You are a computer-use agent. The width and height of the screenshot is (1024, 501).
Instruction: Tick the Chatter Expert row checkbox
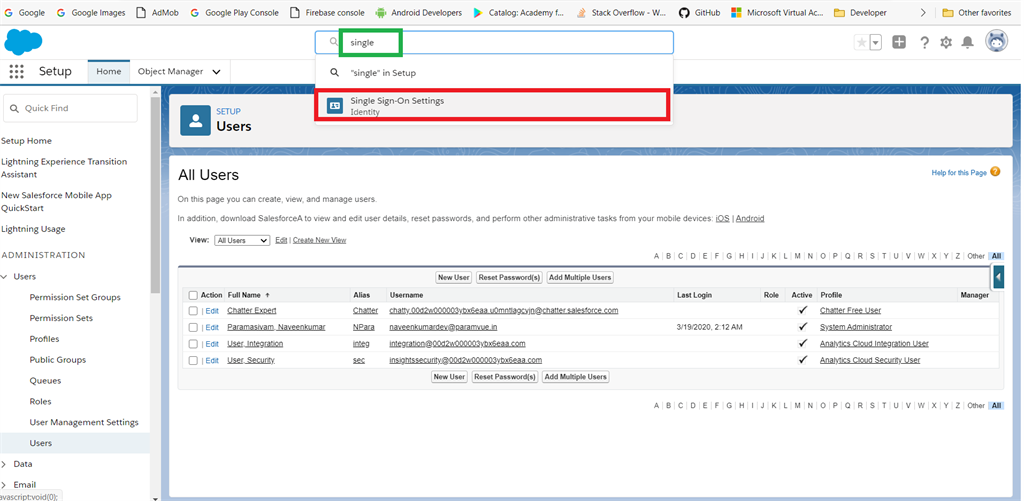[x=193, y=311]
